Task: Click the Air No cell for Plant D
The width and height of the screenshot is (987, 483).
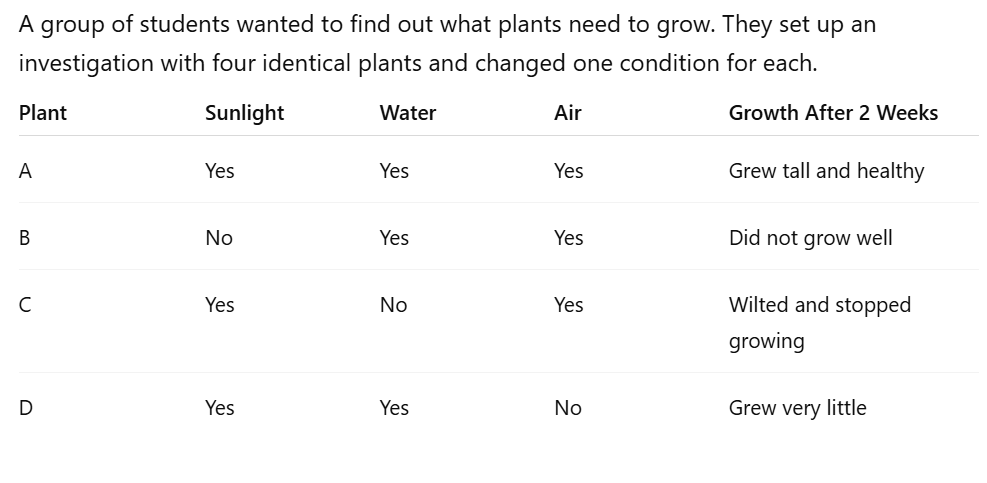Action: pos(567,408)
